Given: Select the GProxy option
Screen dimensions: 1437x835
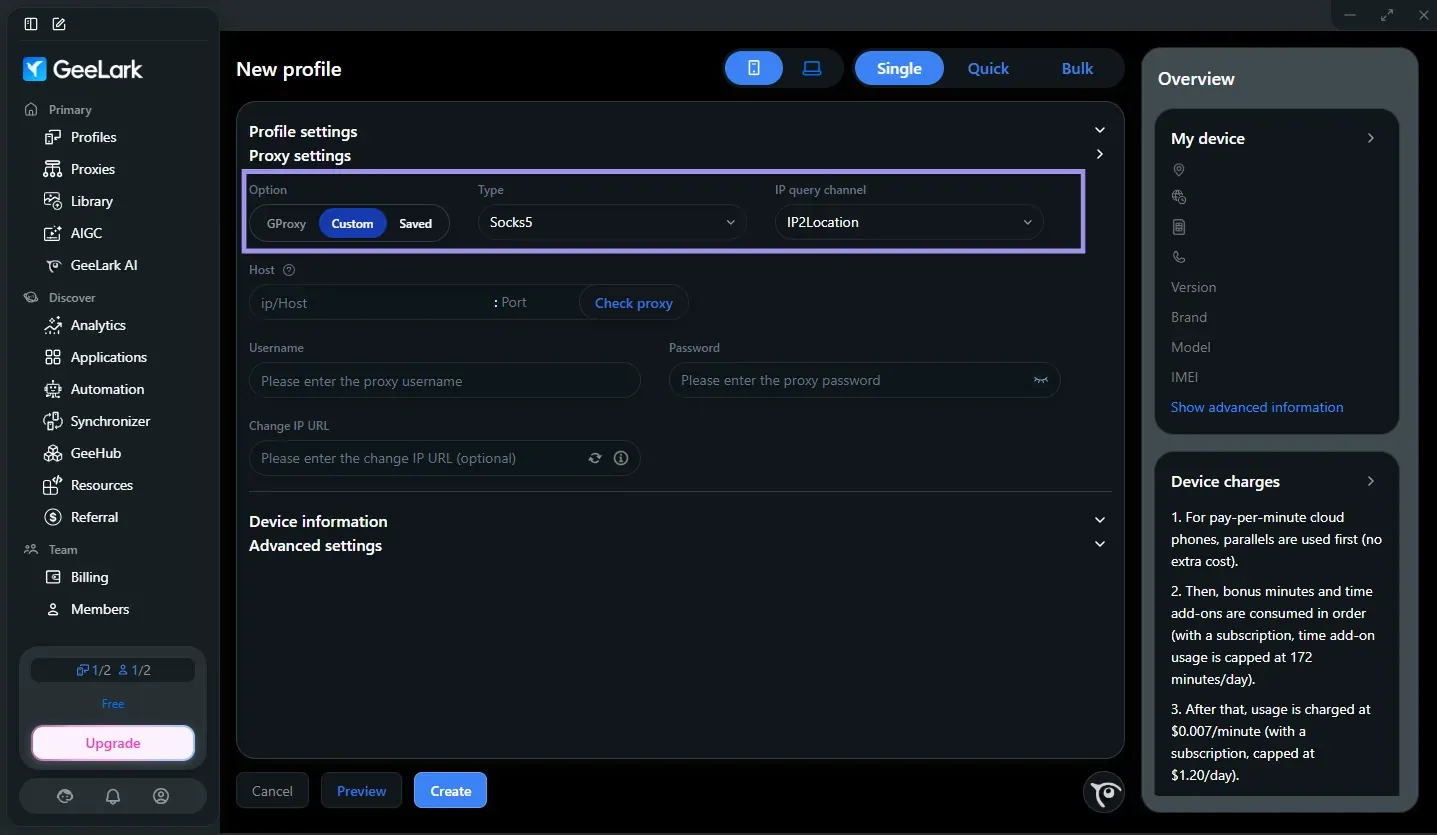Looking at the screenshot, I should [286, 223].
